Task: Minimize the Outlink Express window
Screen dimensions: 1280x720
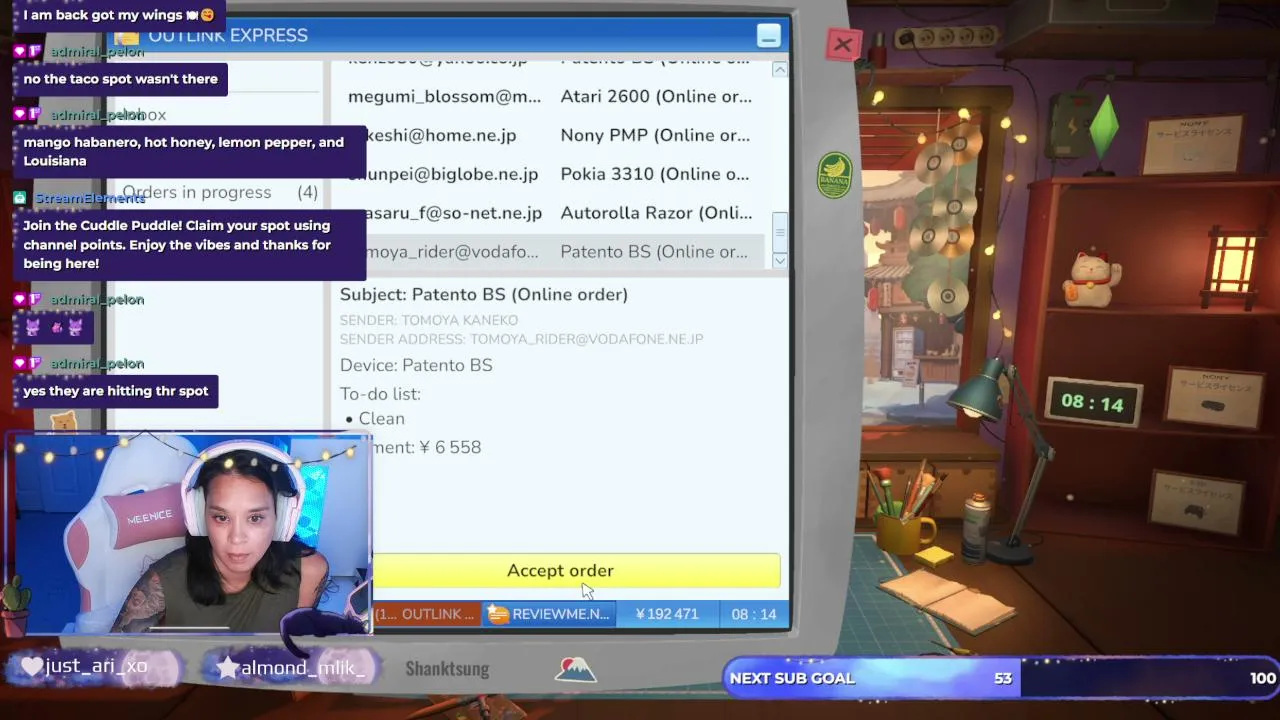Action: pos(768,36)
